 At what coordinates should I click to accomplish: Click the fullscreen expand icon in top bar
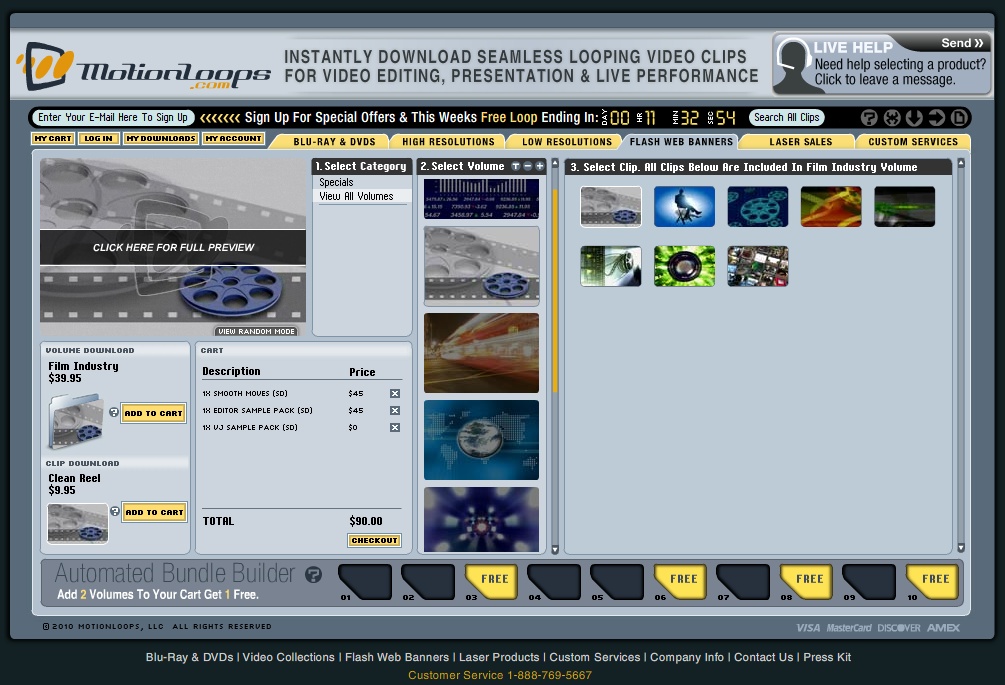pyautogui.click(x=892, y=118)
